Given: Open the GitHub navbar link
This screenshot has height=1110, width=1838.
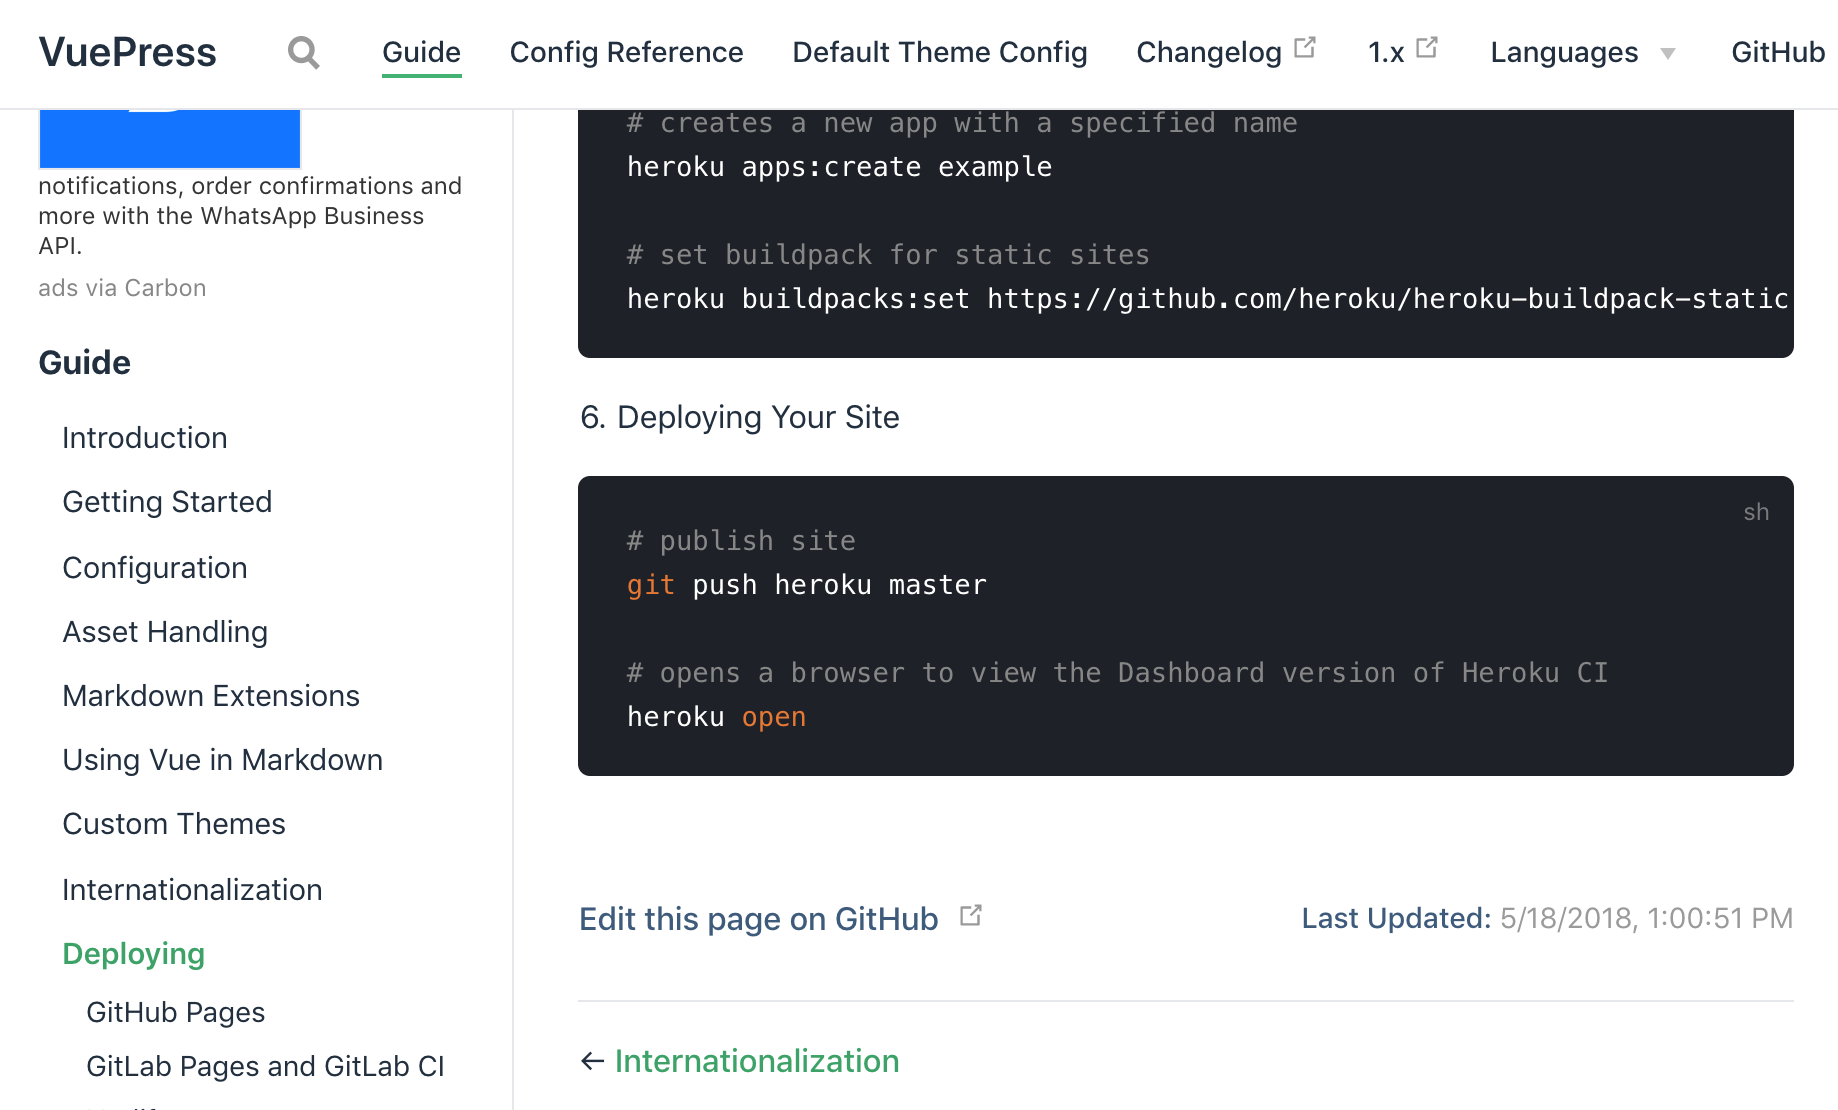Looking at the screenshot, I should point(1778,52).
